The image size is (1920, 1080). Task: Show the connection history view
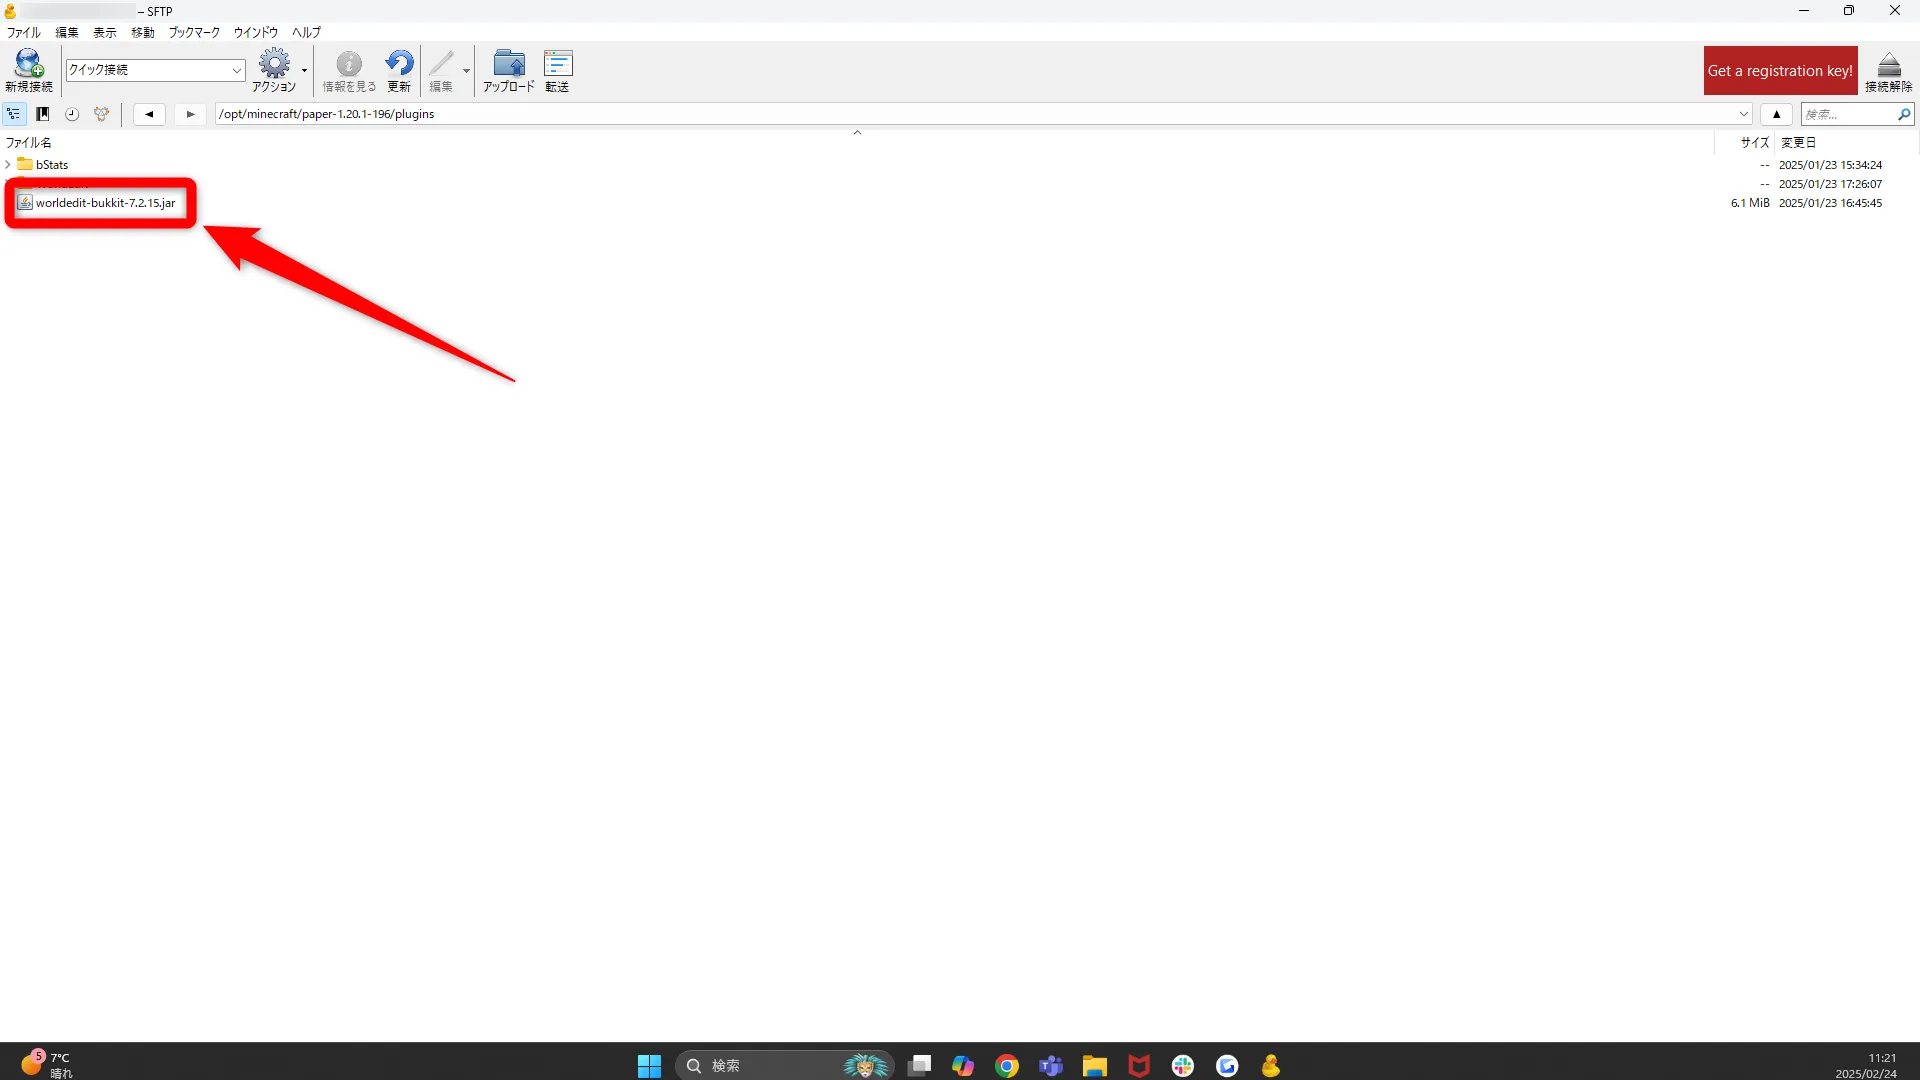coord(72,114)
